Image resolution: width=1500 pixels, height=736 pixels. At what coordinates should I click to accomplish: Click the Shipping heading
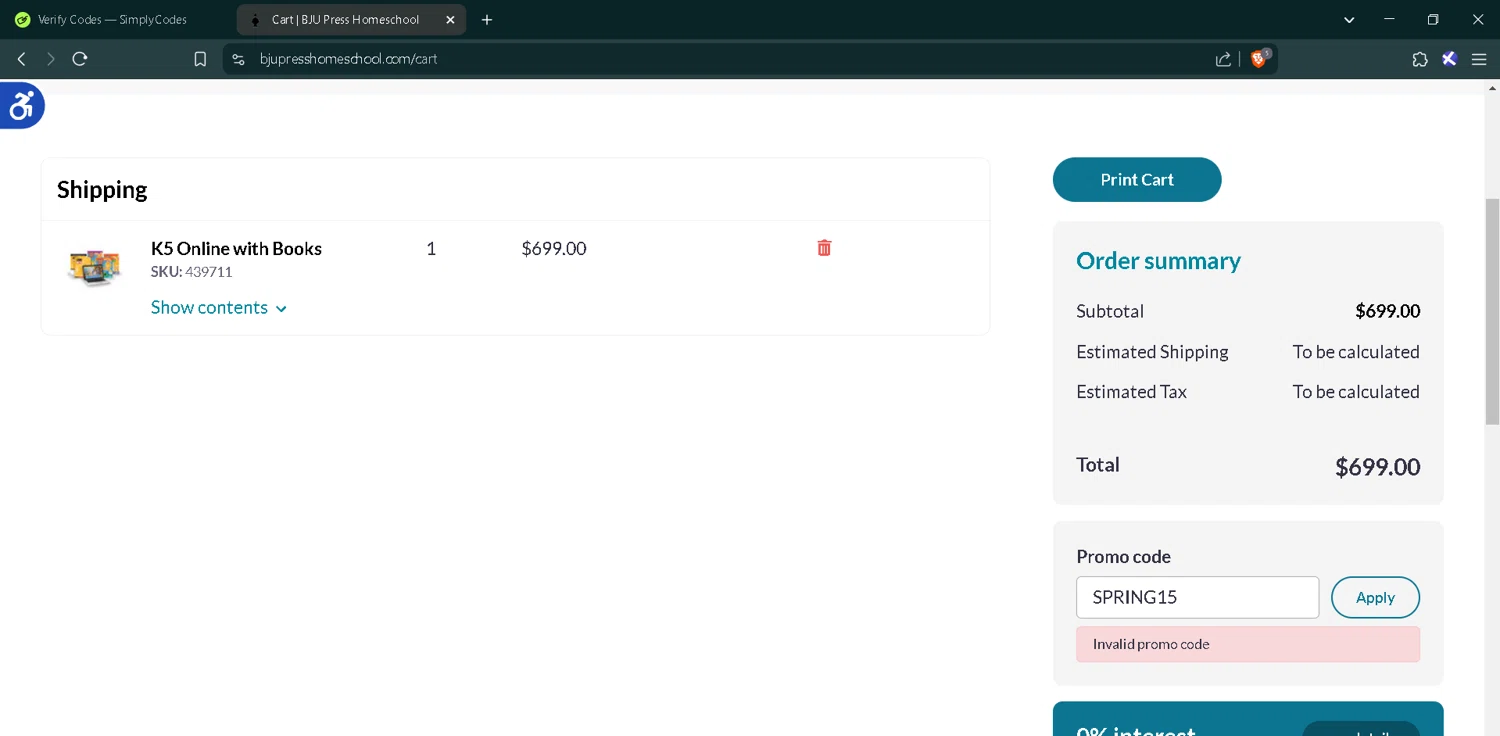102,189
